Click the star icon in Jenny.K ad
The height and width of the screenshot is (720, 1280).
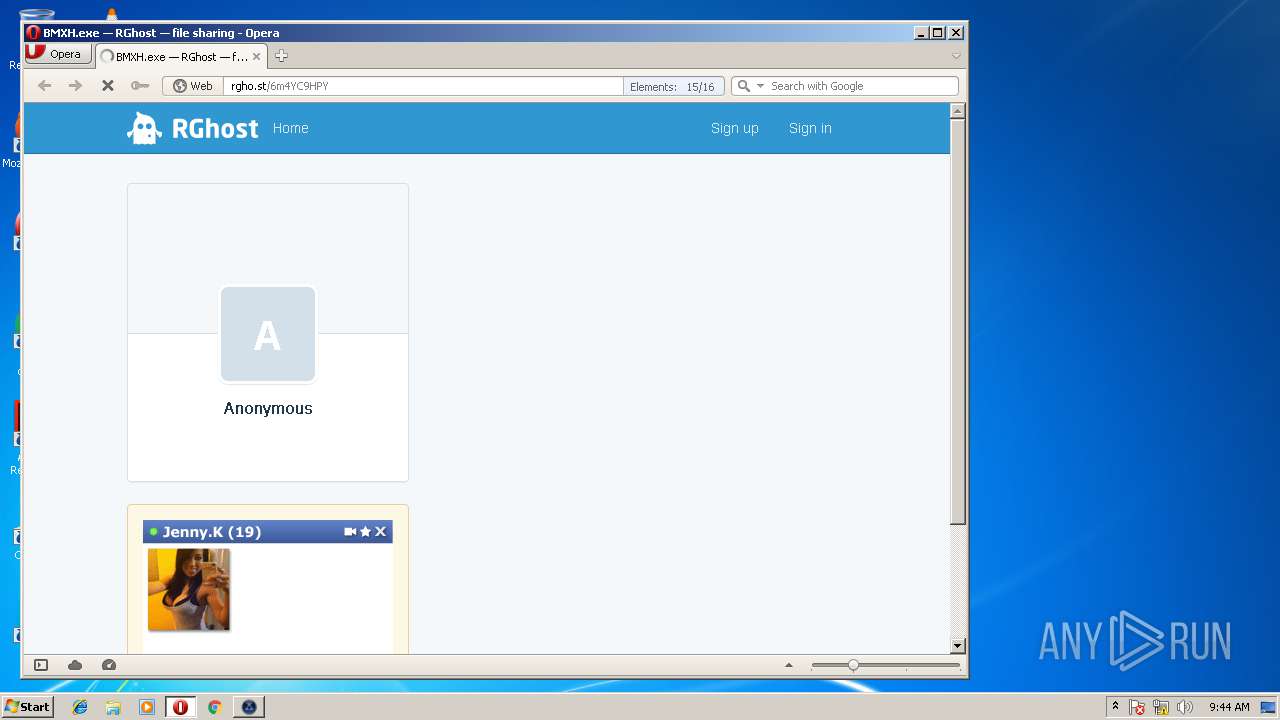(365, 532)
